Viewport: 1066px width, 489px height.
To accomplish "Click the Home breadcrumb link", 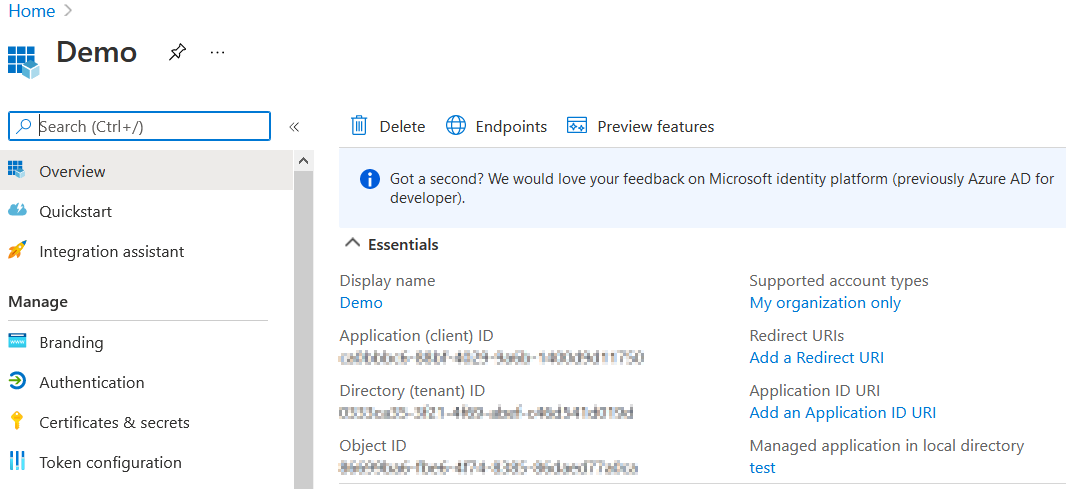I will (x=32, y=11).
